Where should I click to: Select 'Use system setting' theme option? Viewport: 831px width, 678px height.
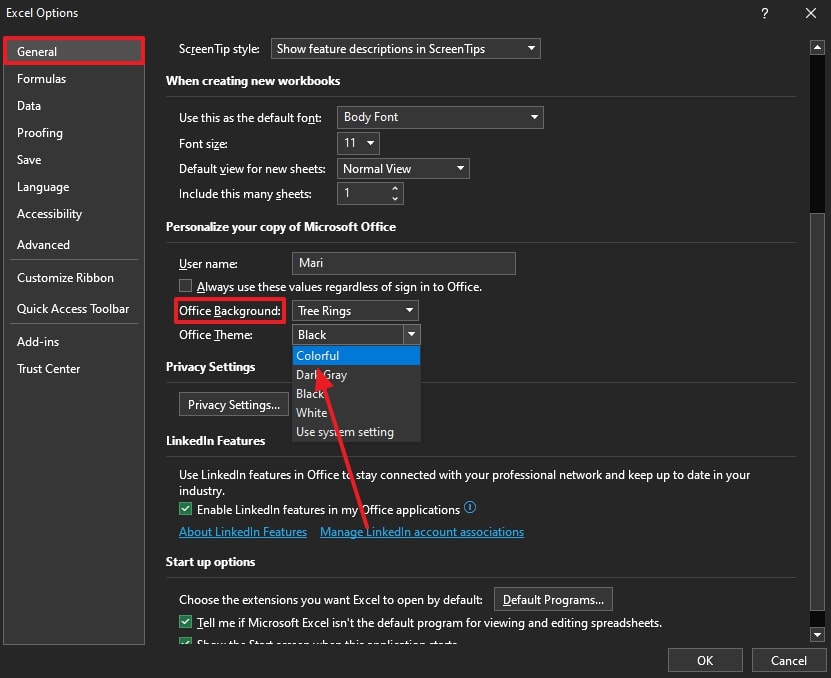click(x=345, y=432)
